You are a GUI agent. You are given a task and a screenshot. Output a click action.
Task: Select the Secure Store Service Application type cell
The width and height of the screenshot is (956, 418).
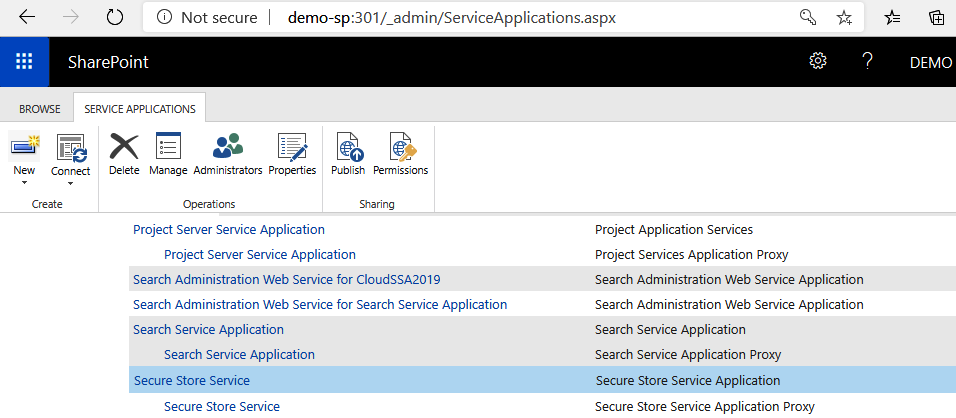[x=688, y=381]
